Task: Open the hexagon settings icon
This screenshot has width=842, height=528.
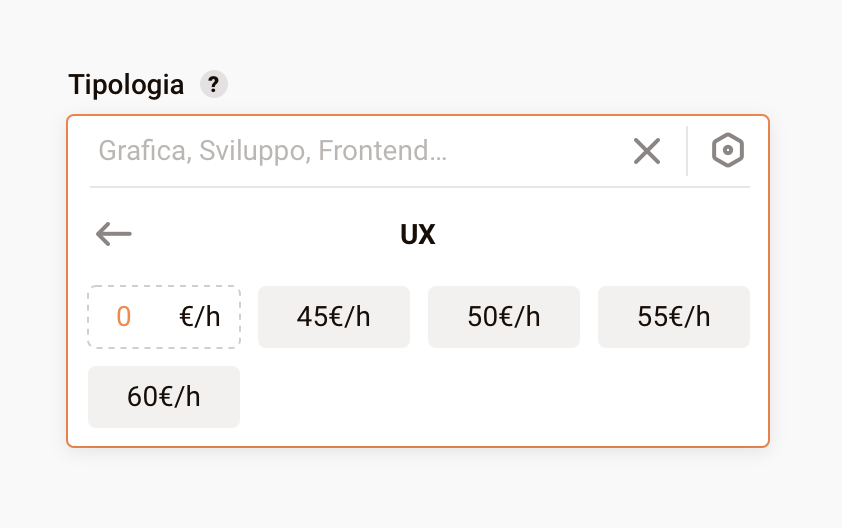Action: coord(728,151)
